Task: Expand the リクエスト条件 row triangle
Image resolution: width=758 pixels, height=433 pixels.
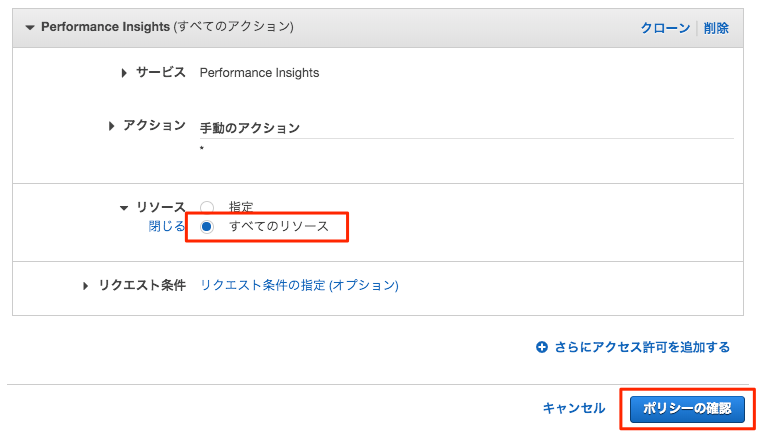Action: pos(86,286)
